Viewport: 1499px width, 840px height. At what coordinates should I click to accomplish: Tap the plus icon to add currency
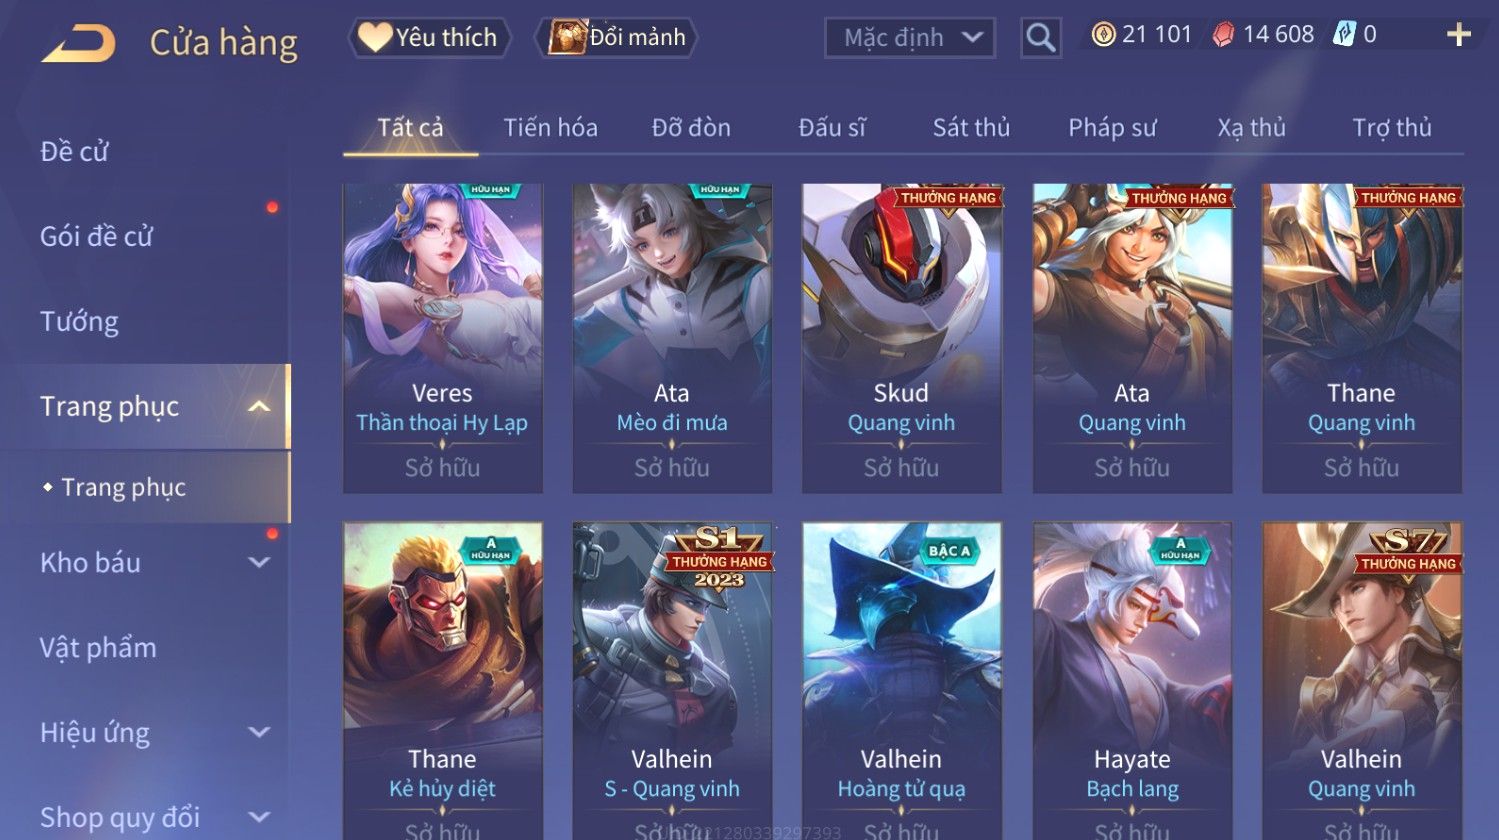tap(1459, 35)
